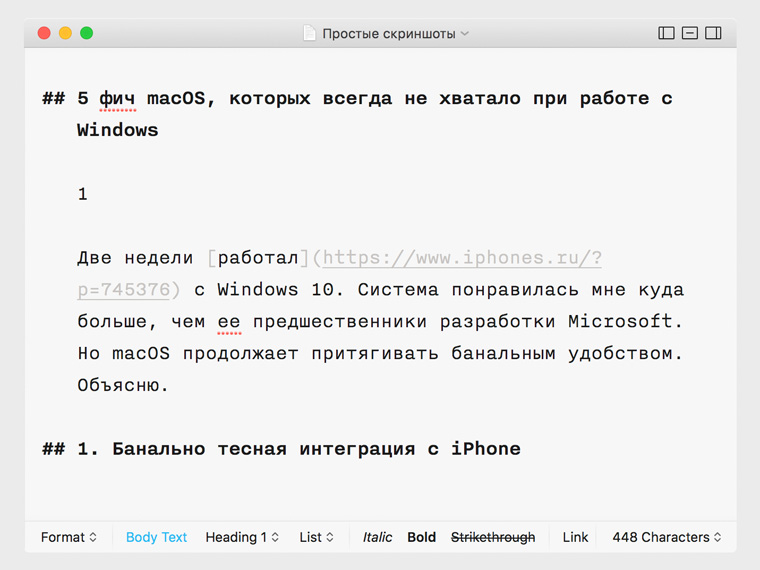Open the Format popup menu
760x570 pixels.
tap(69, 537)
